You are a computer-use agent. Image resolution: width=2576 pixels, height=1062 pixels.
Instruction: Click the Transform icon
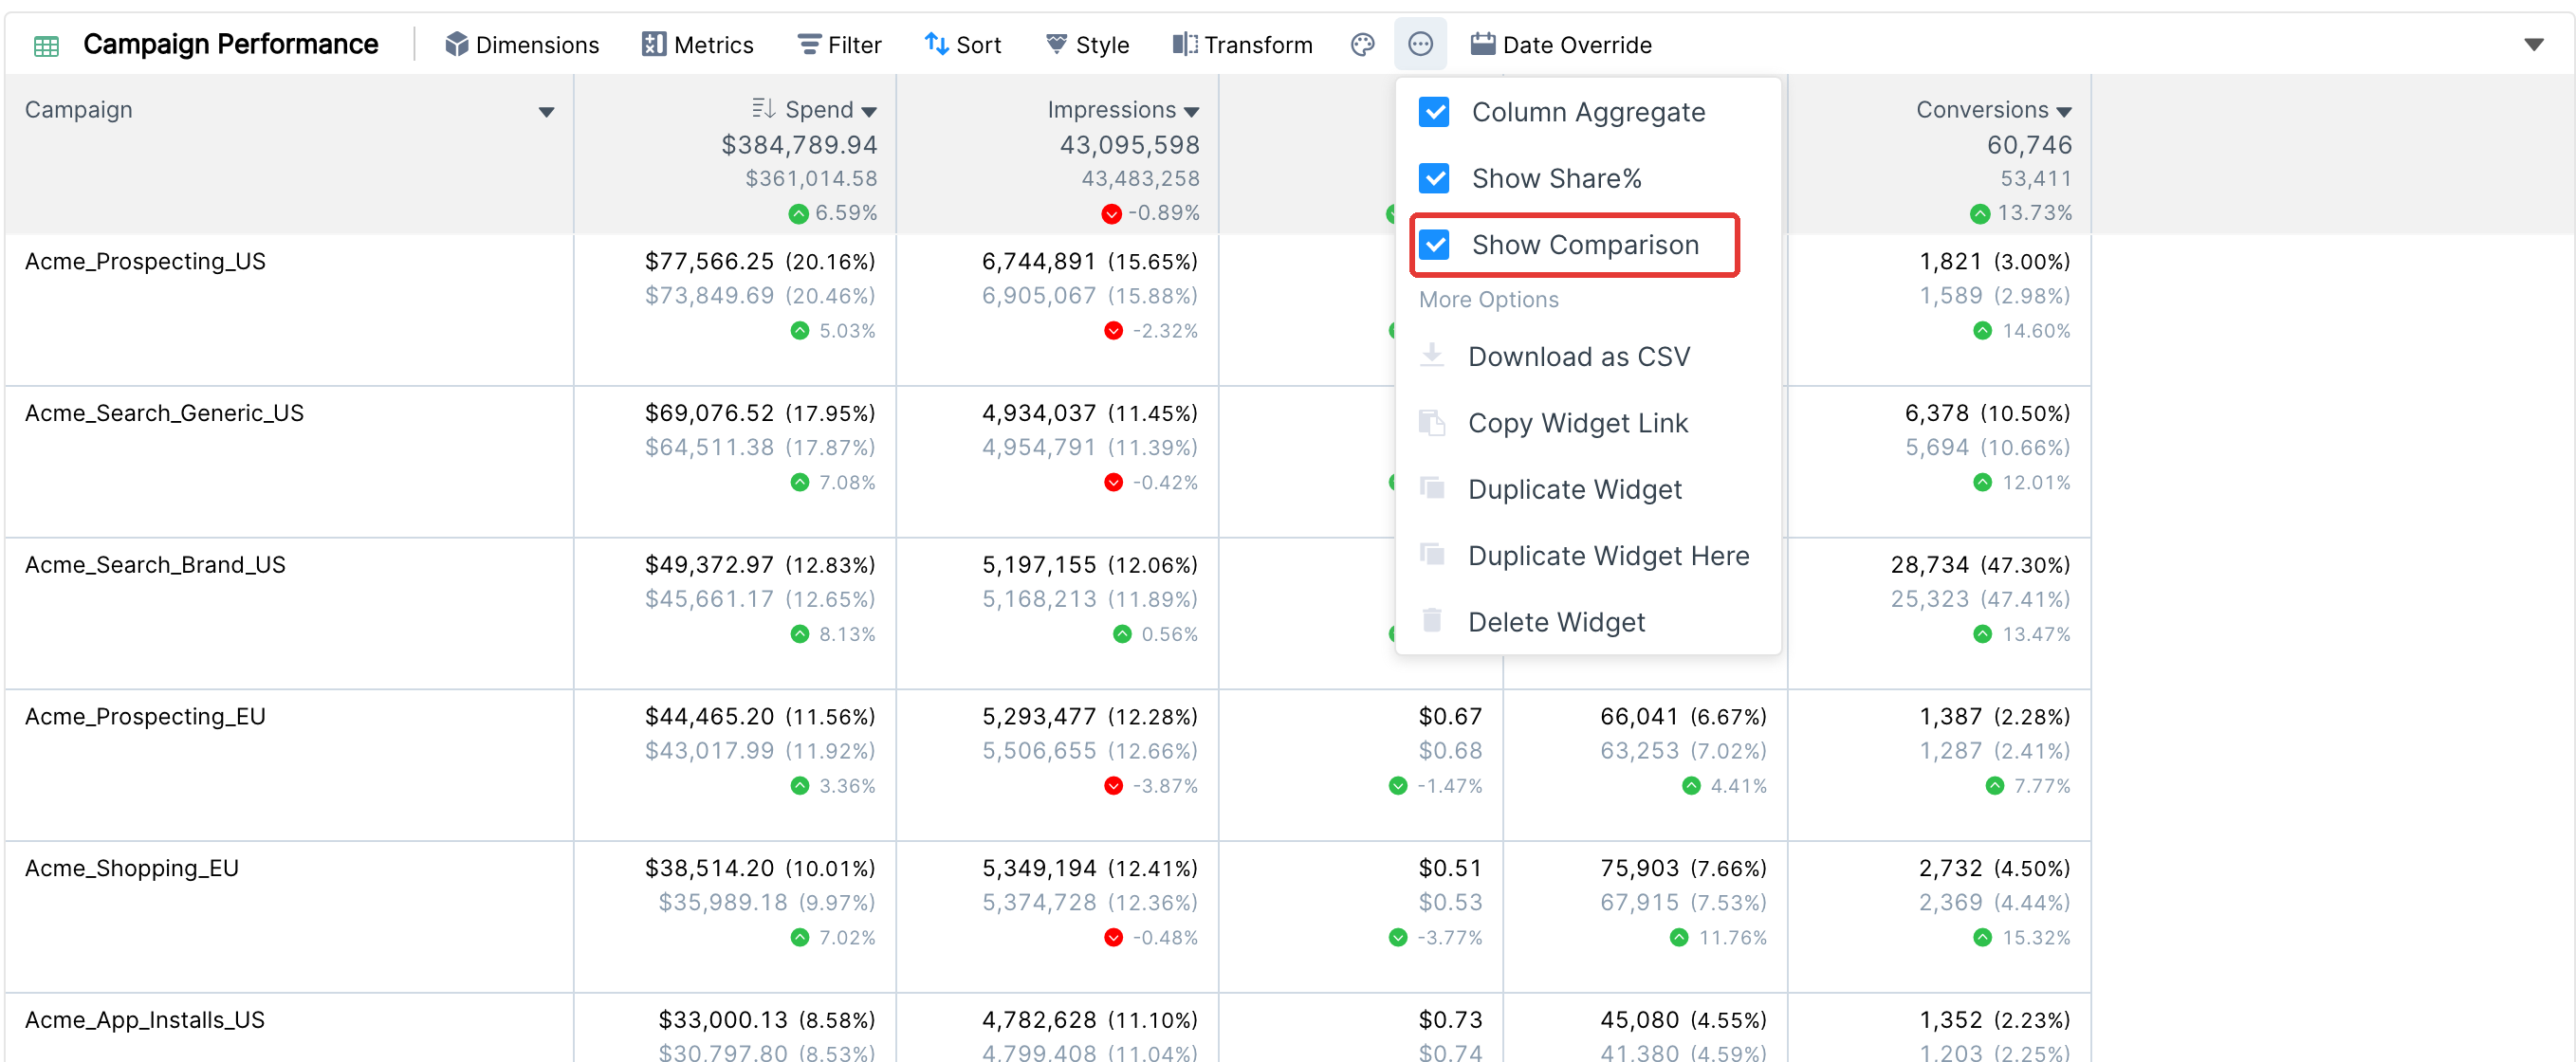point(1185,44)
